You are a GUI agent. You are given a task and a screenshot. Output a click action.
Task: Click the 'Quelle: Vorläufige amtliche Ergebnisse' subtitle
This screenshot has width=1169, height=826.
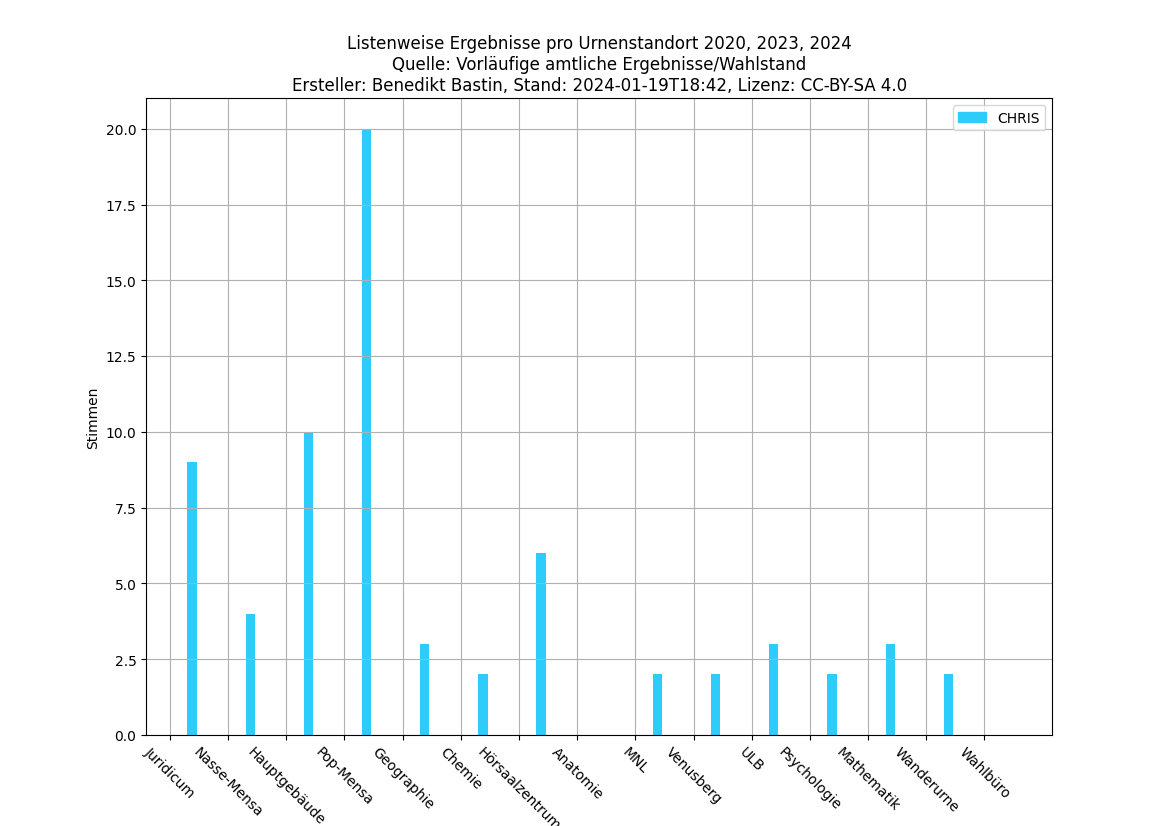tap(598, 64)
